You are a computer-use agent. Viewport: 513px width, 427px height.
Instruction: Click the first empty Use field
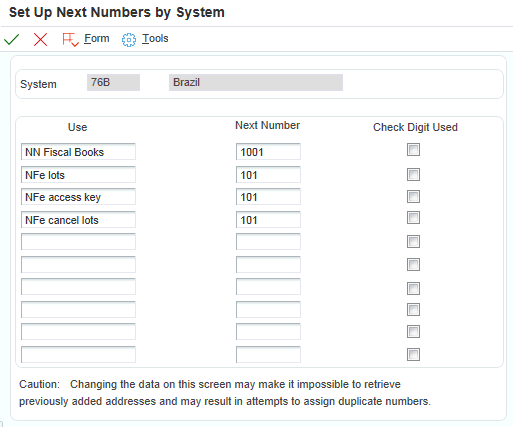click(x=78, y=242)
